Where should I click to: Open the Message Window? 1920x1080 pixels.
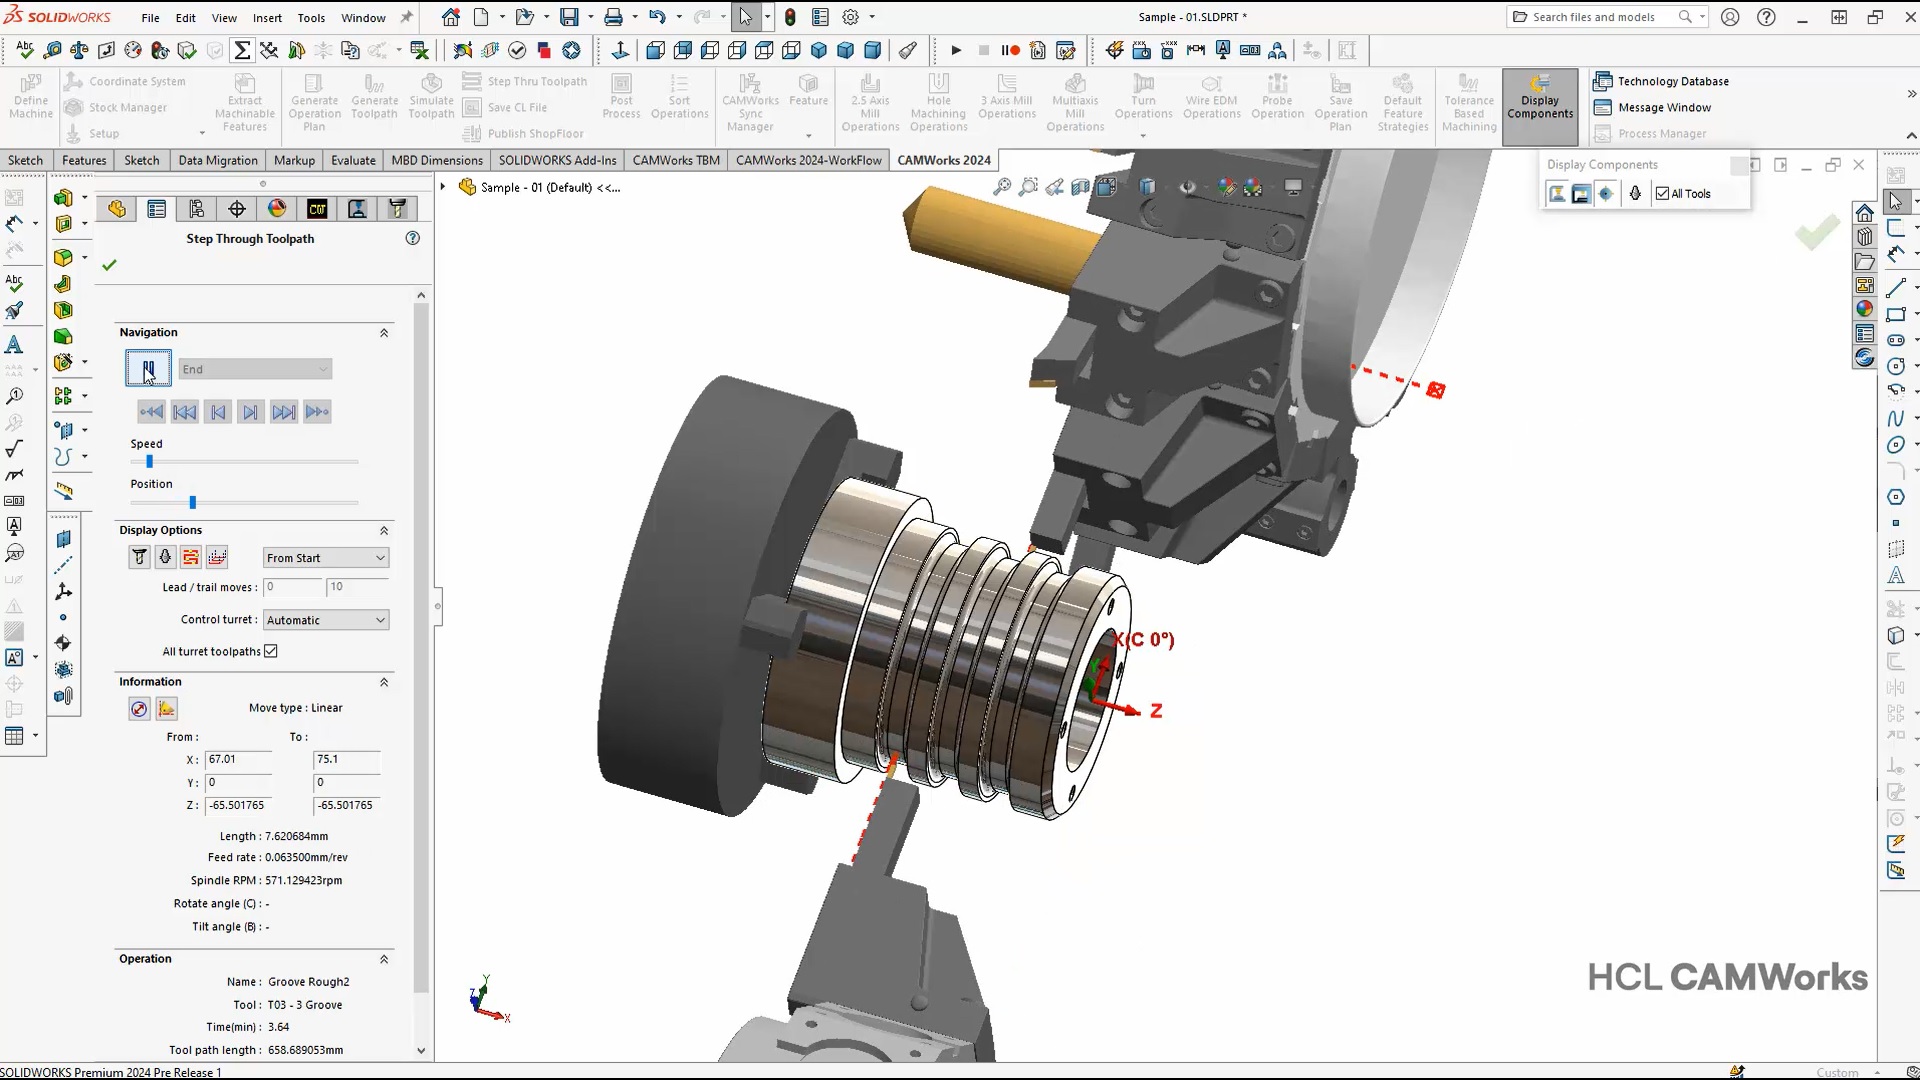(1652, 107)
